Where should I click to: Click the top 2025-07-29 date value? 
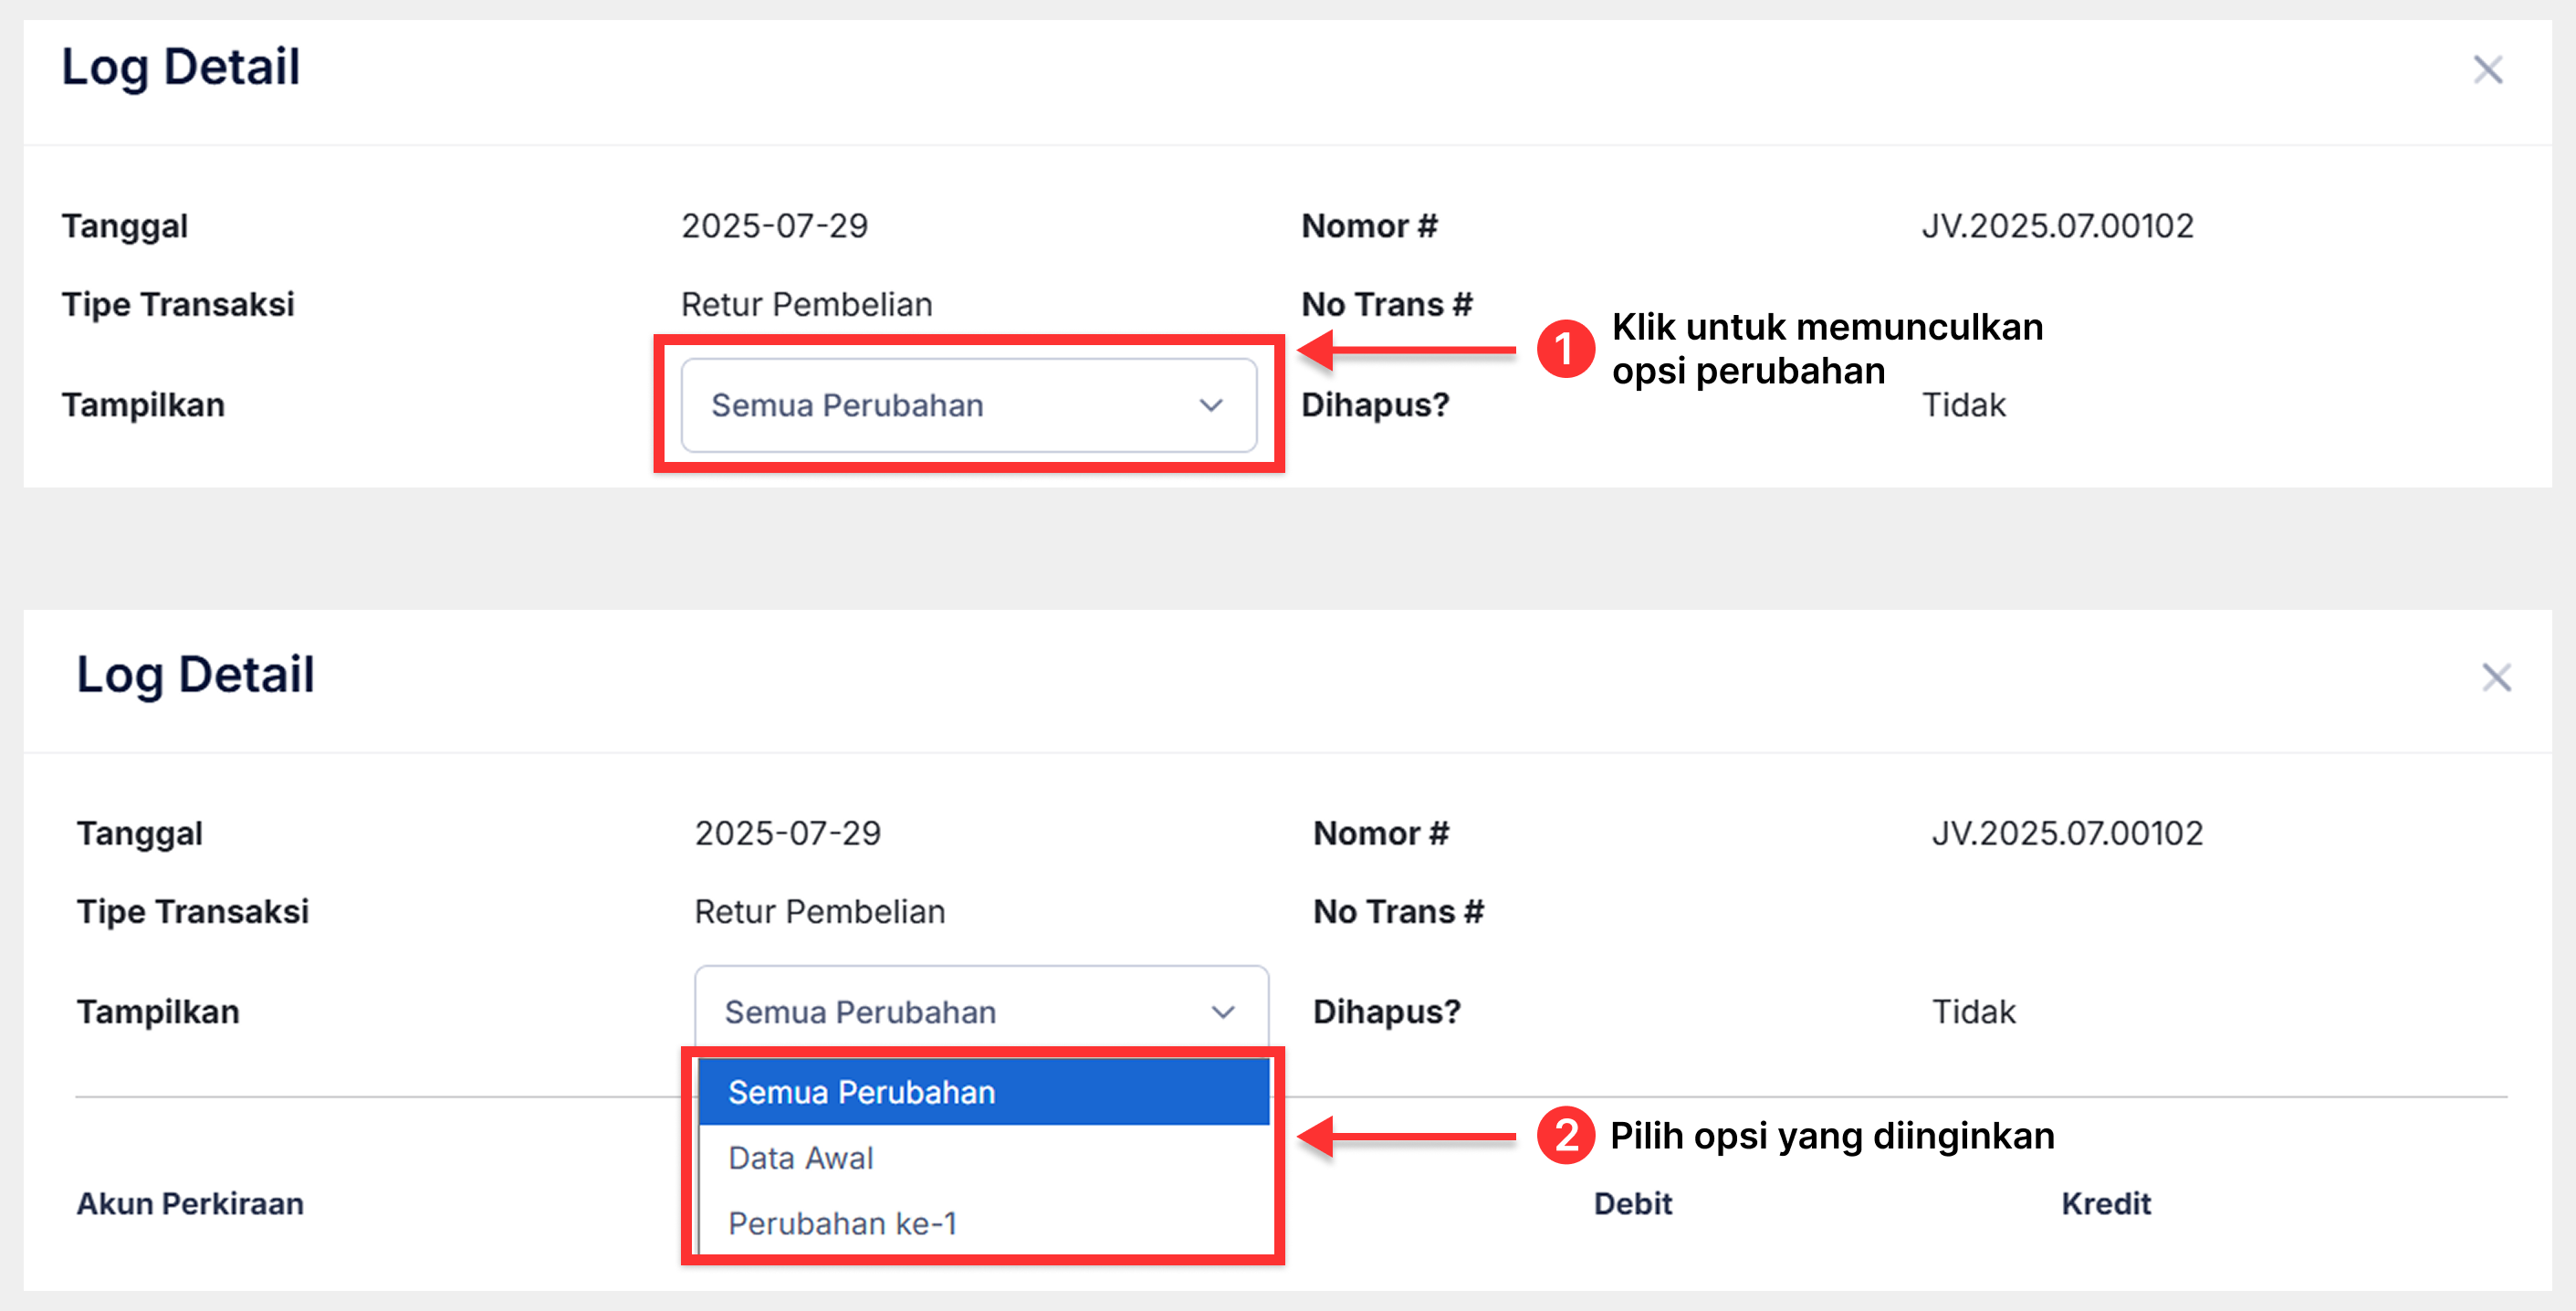coord(774,226)
